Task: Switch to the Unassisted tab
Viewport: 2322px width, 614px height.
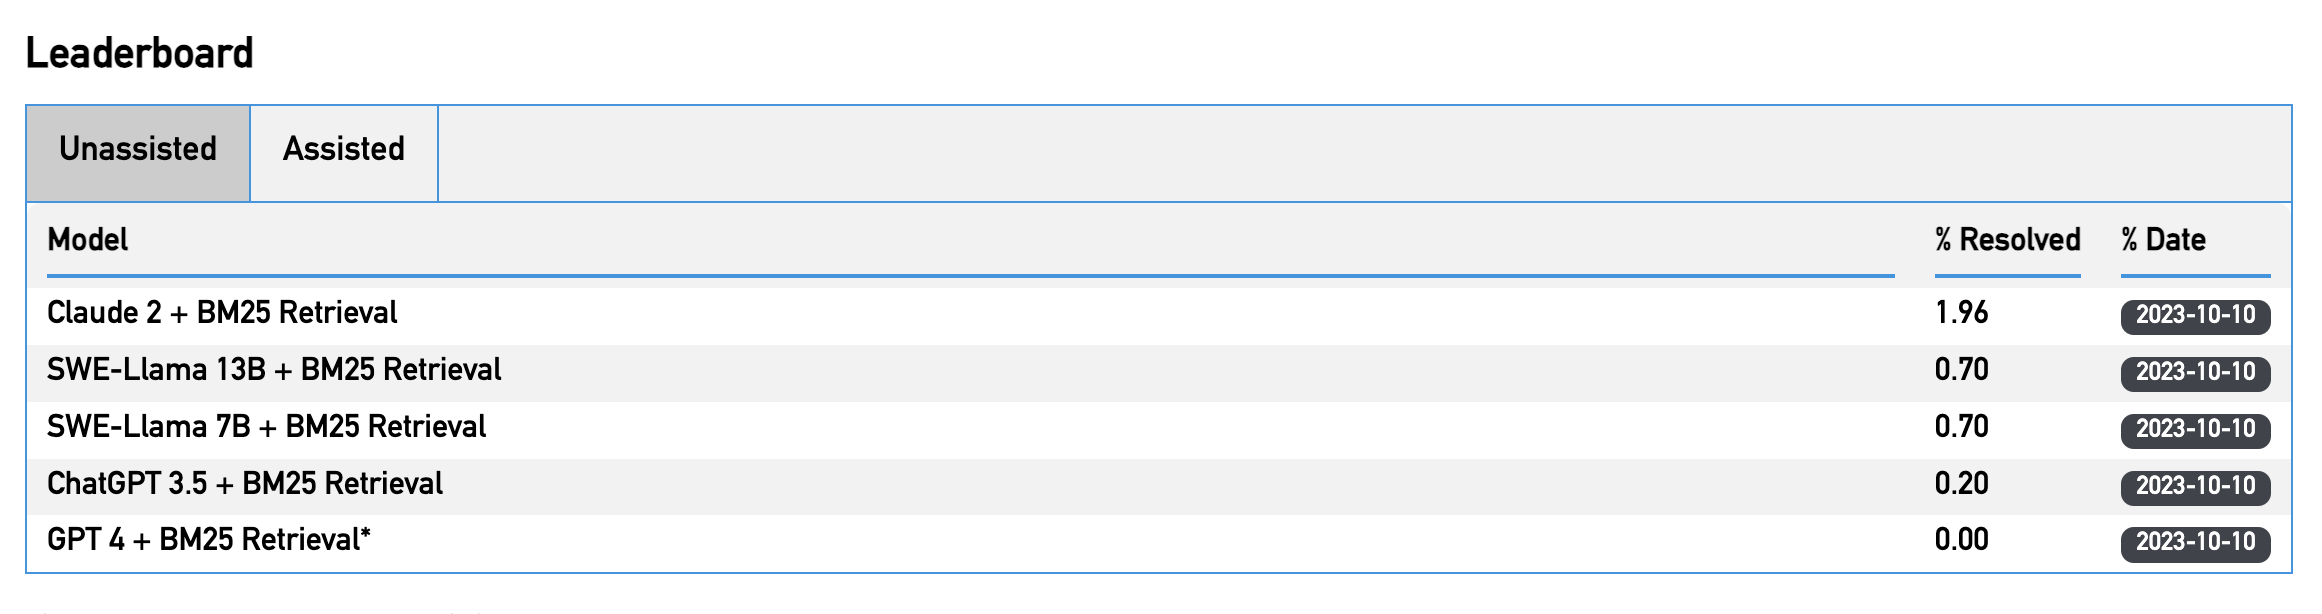Action: click(138, 150)
